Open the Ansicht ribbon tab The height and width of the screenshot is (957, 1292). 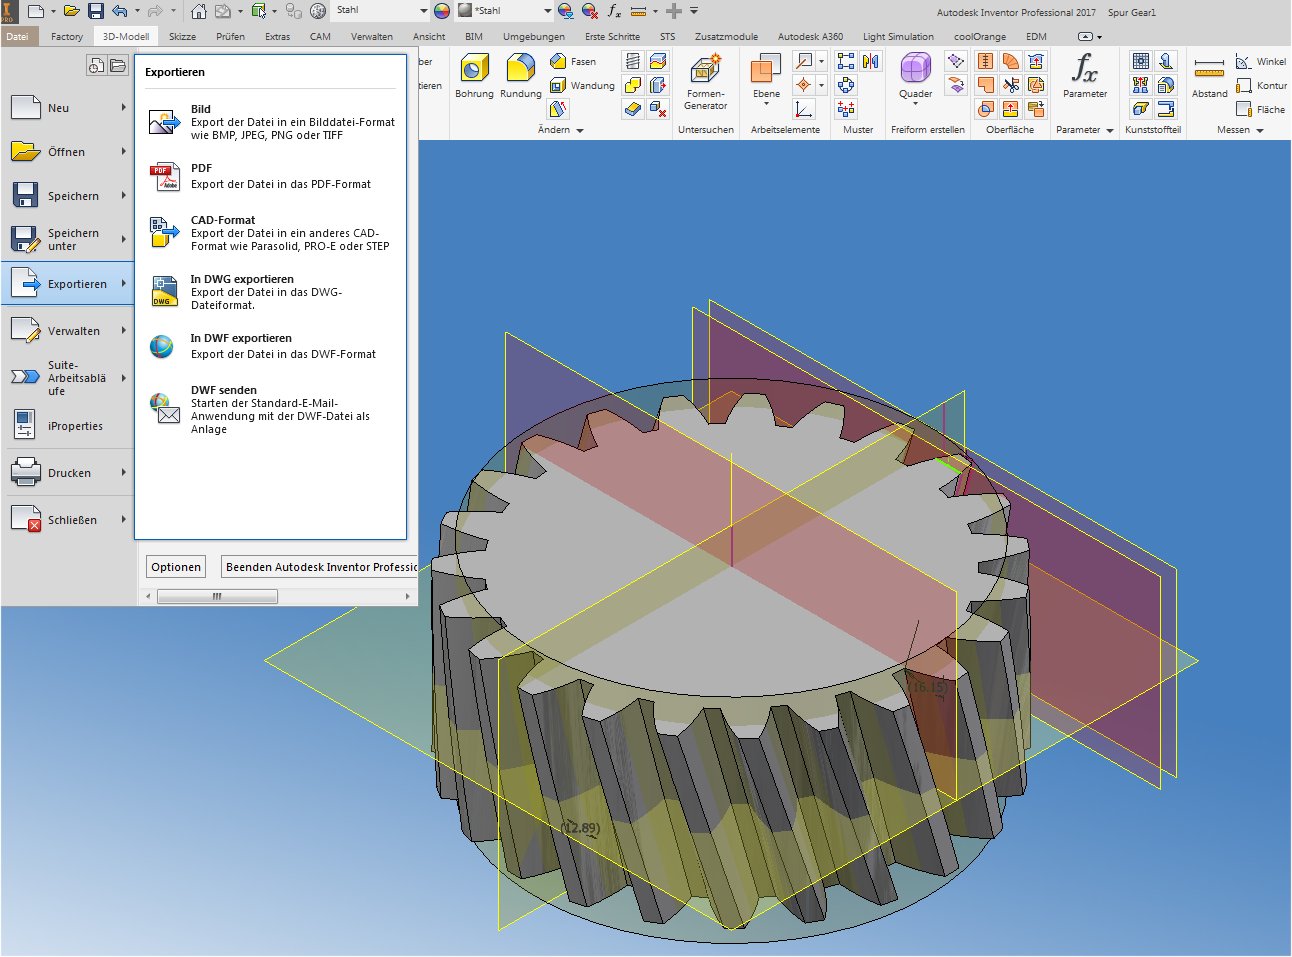pos(429,37)
